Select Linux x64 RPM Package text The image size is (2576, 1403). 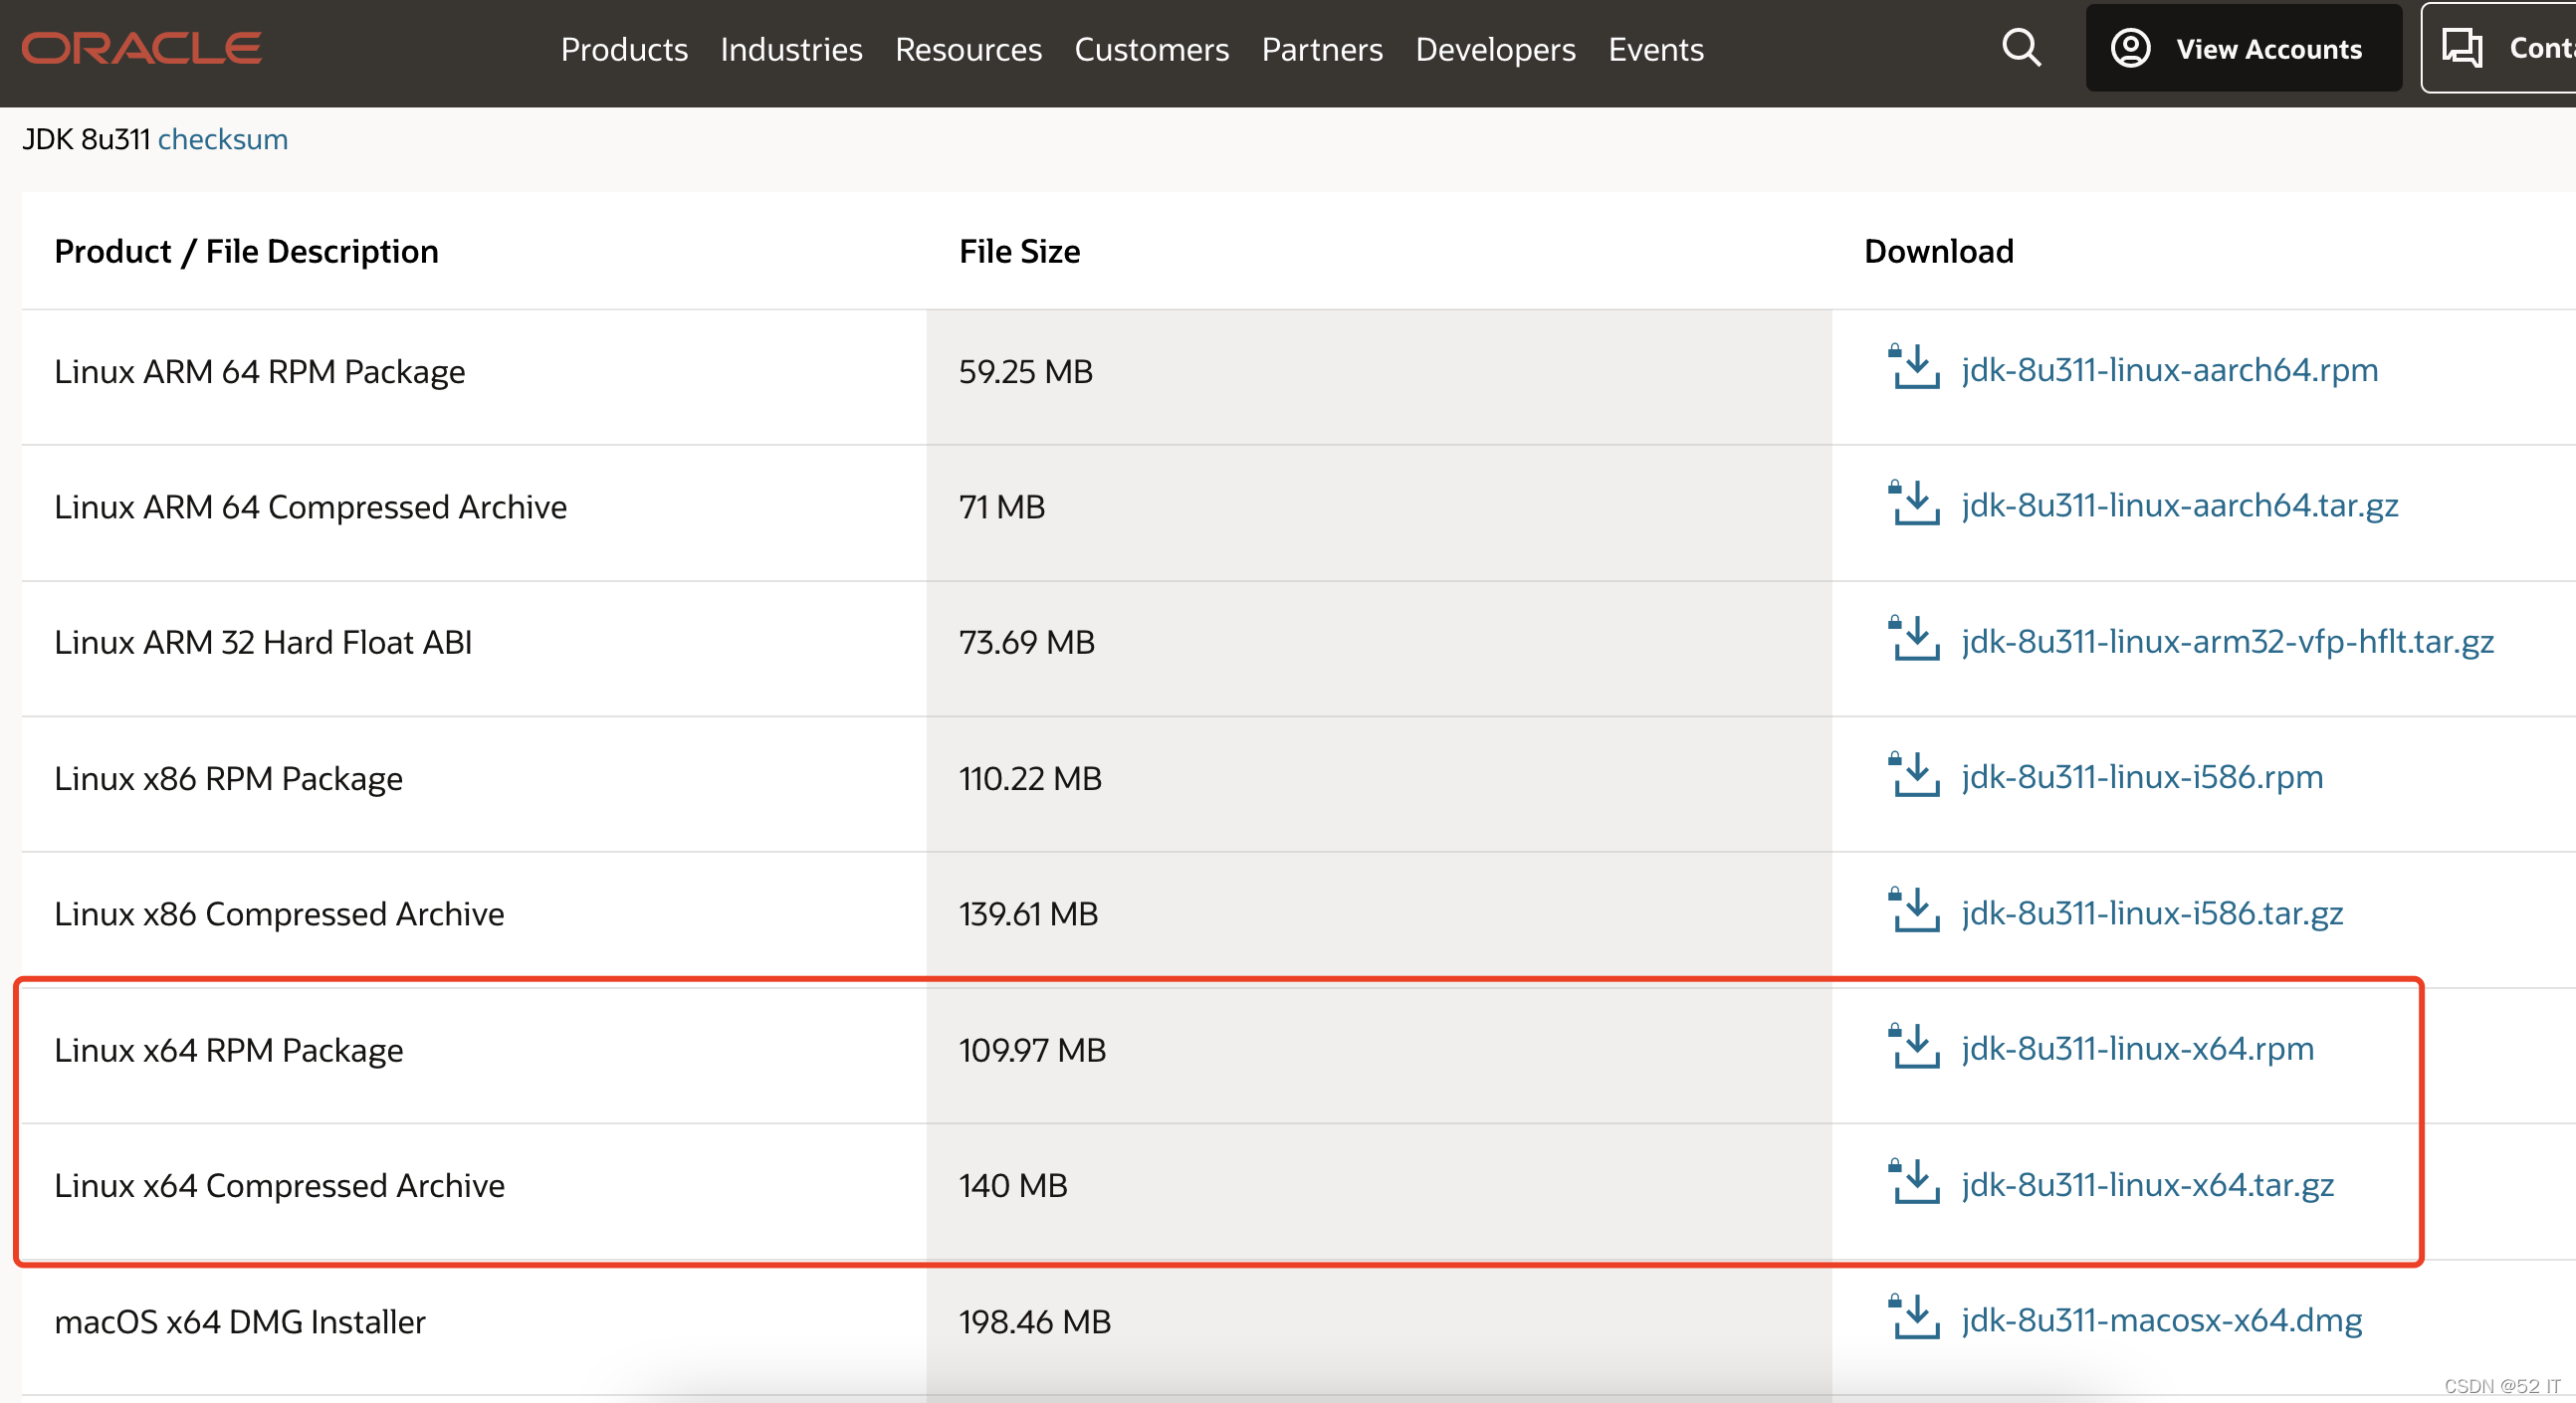228,1050
